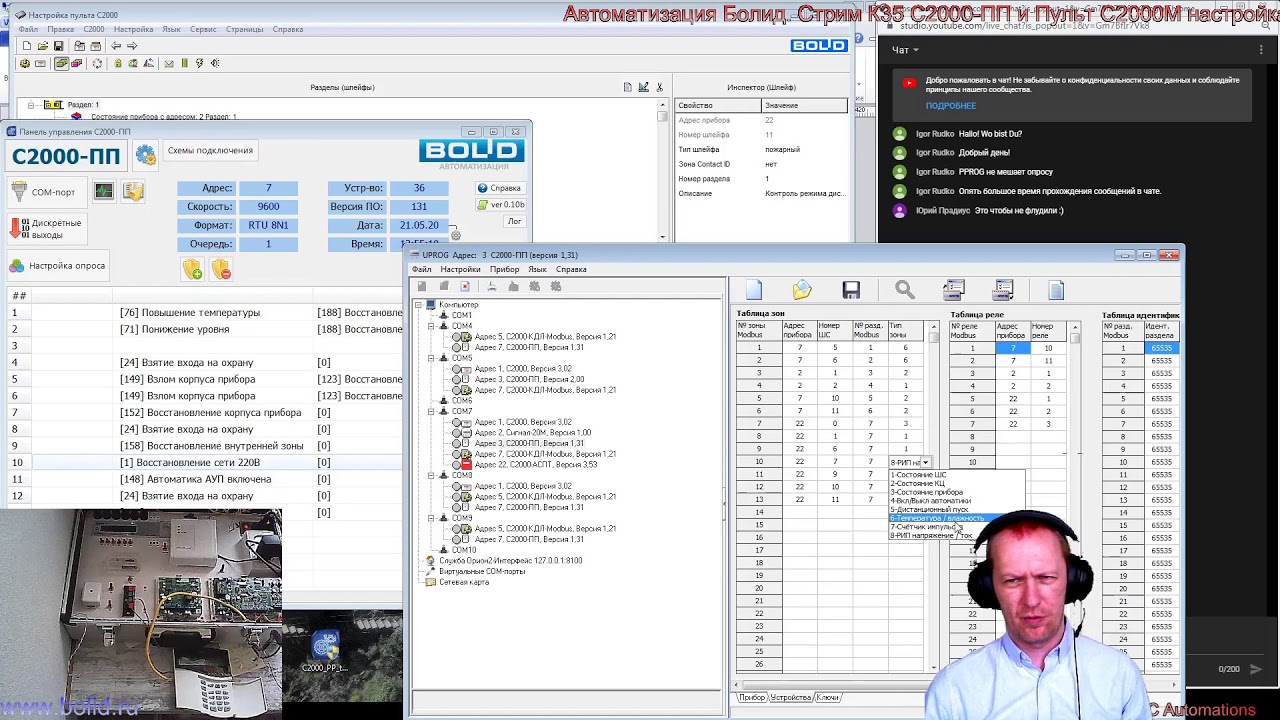Screen dimensions: 1280x720
Task: Click the shield icon with green plus
Action: point(192,268)
